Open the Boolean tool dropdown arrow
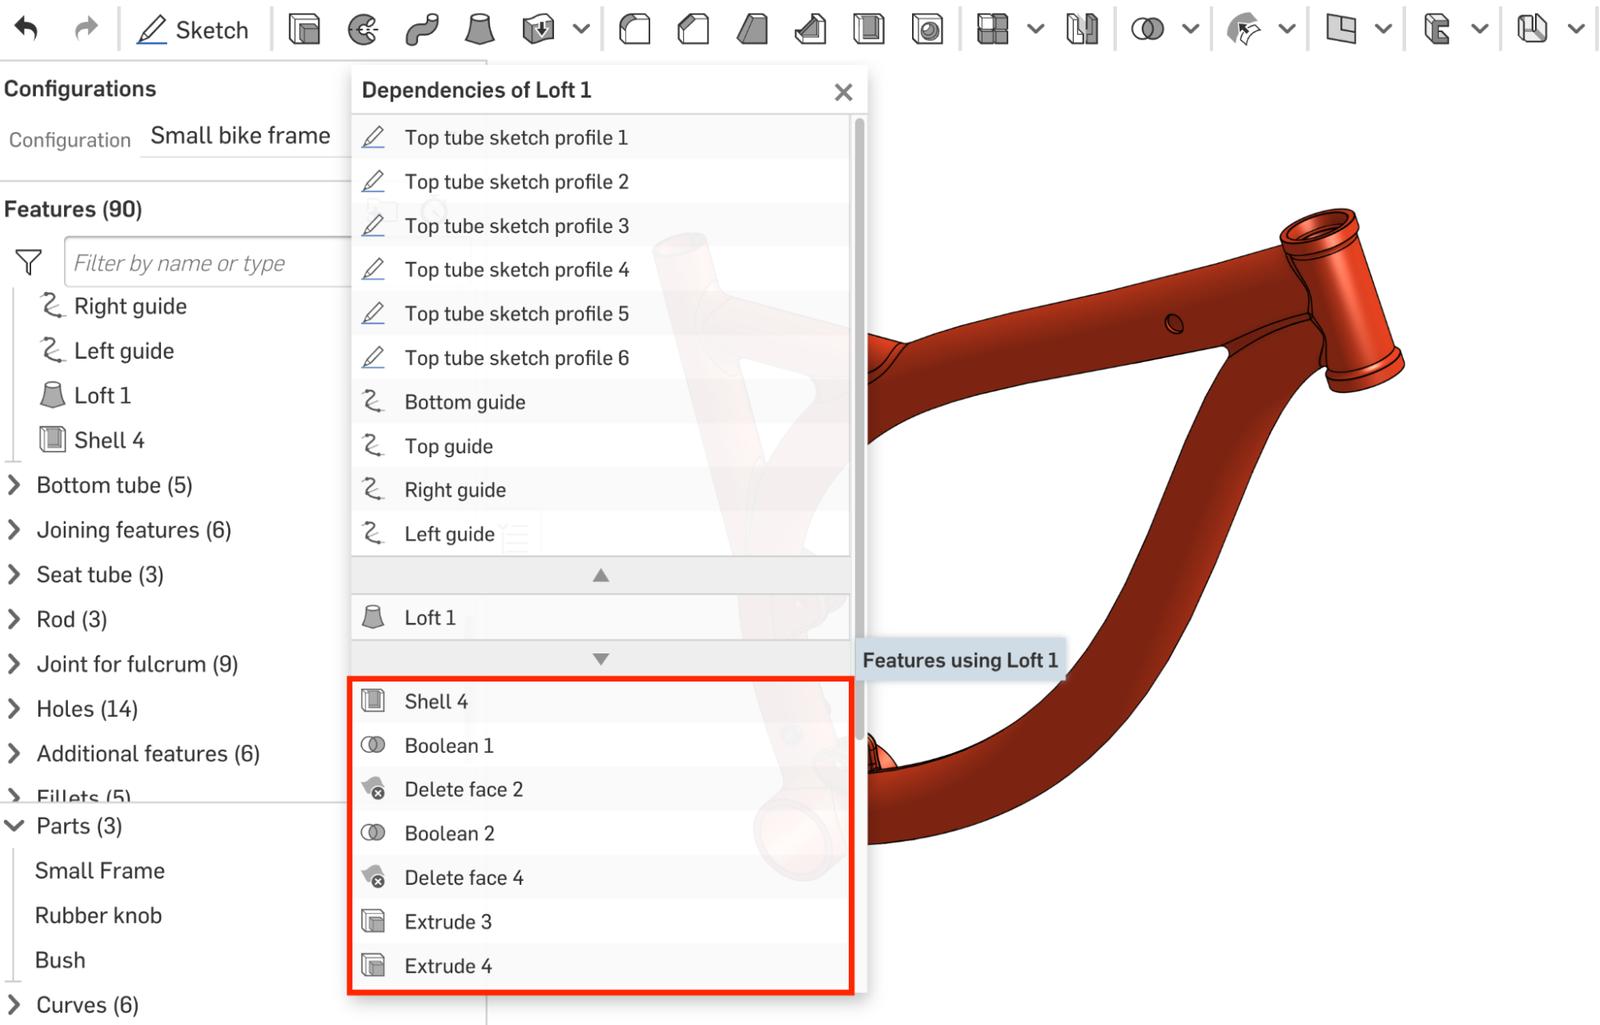 pyautogui.click(x=1190, y=29)
